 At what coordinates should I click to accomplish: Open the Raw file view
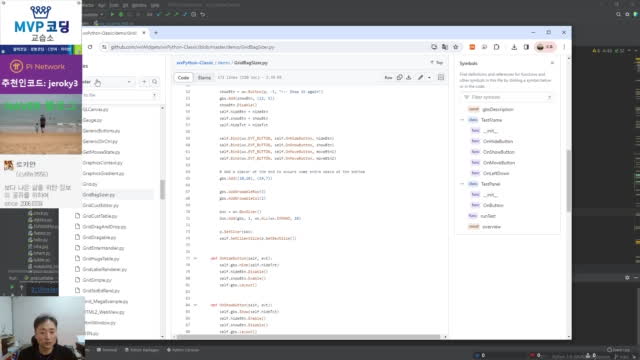click(x=388, y=78)
